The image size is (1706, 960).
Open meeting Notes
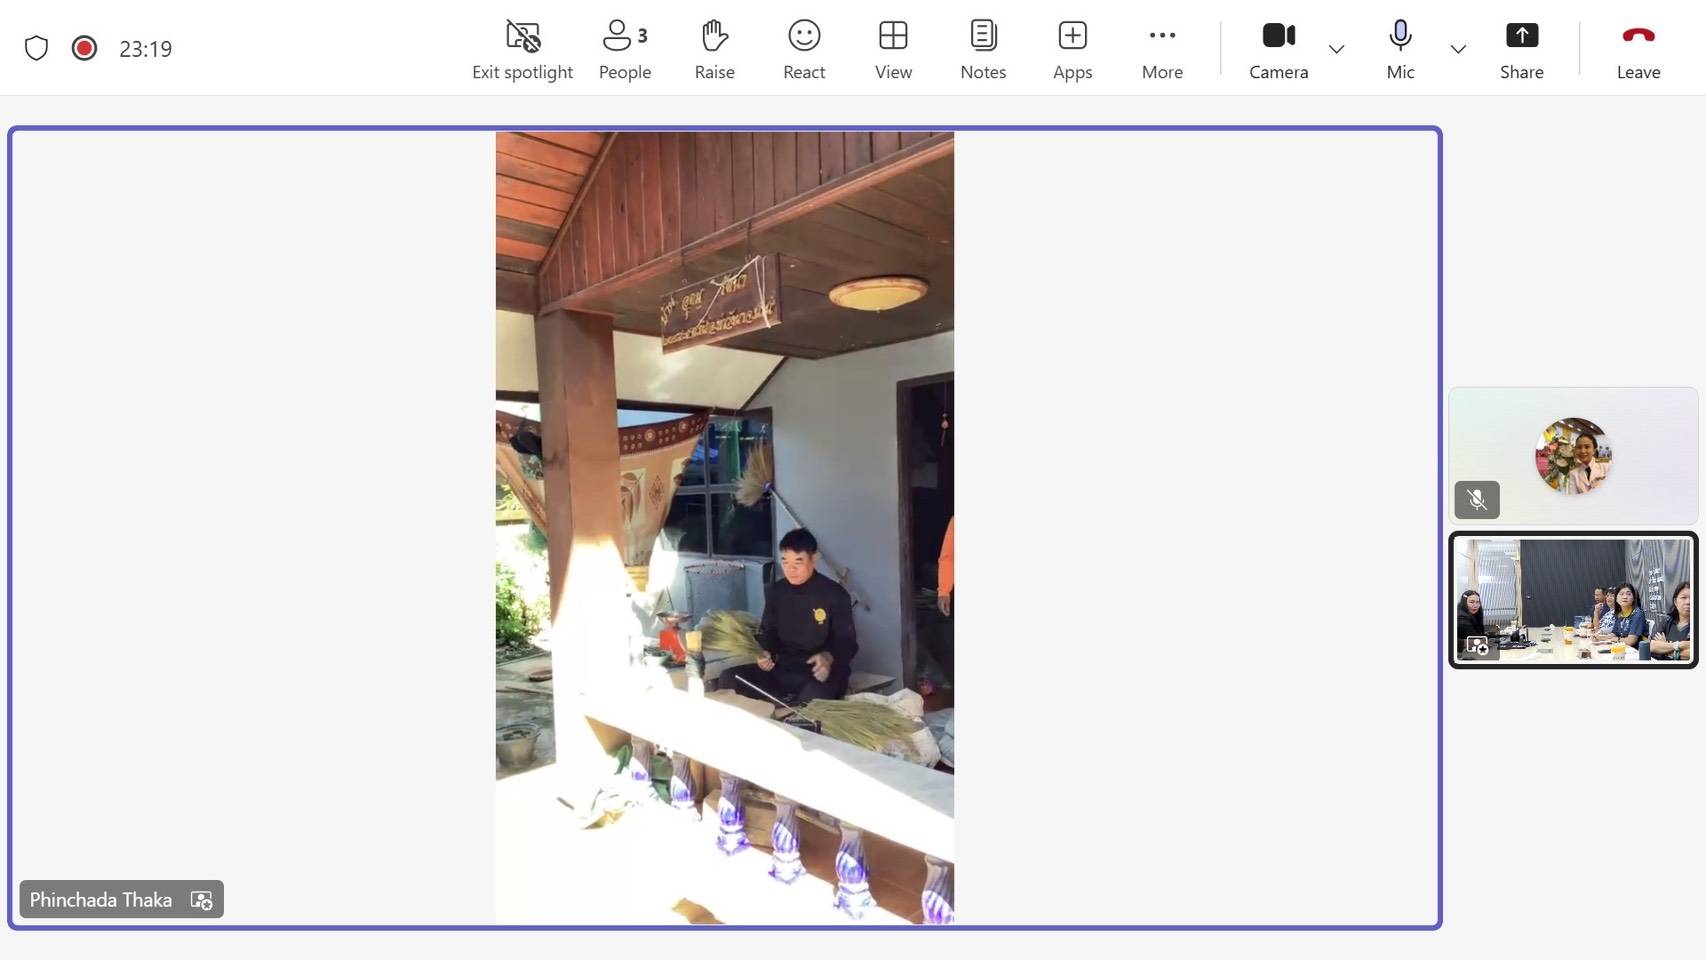pos(983,49)
